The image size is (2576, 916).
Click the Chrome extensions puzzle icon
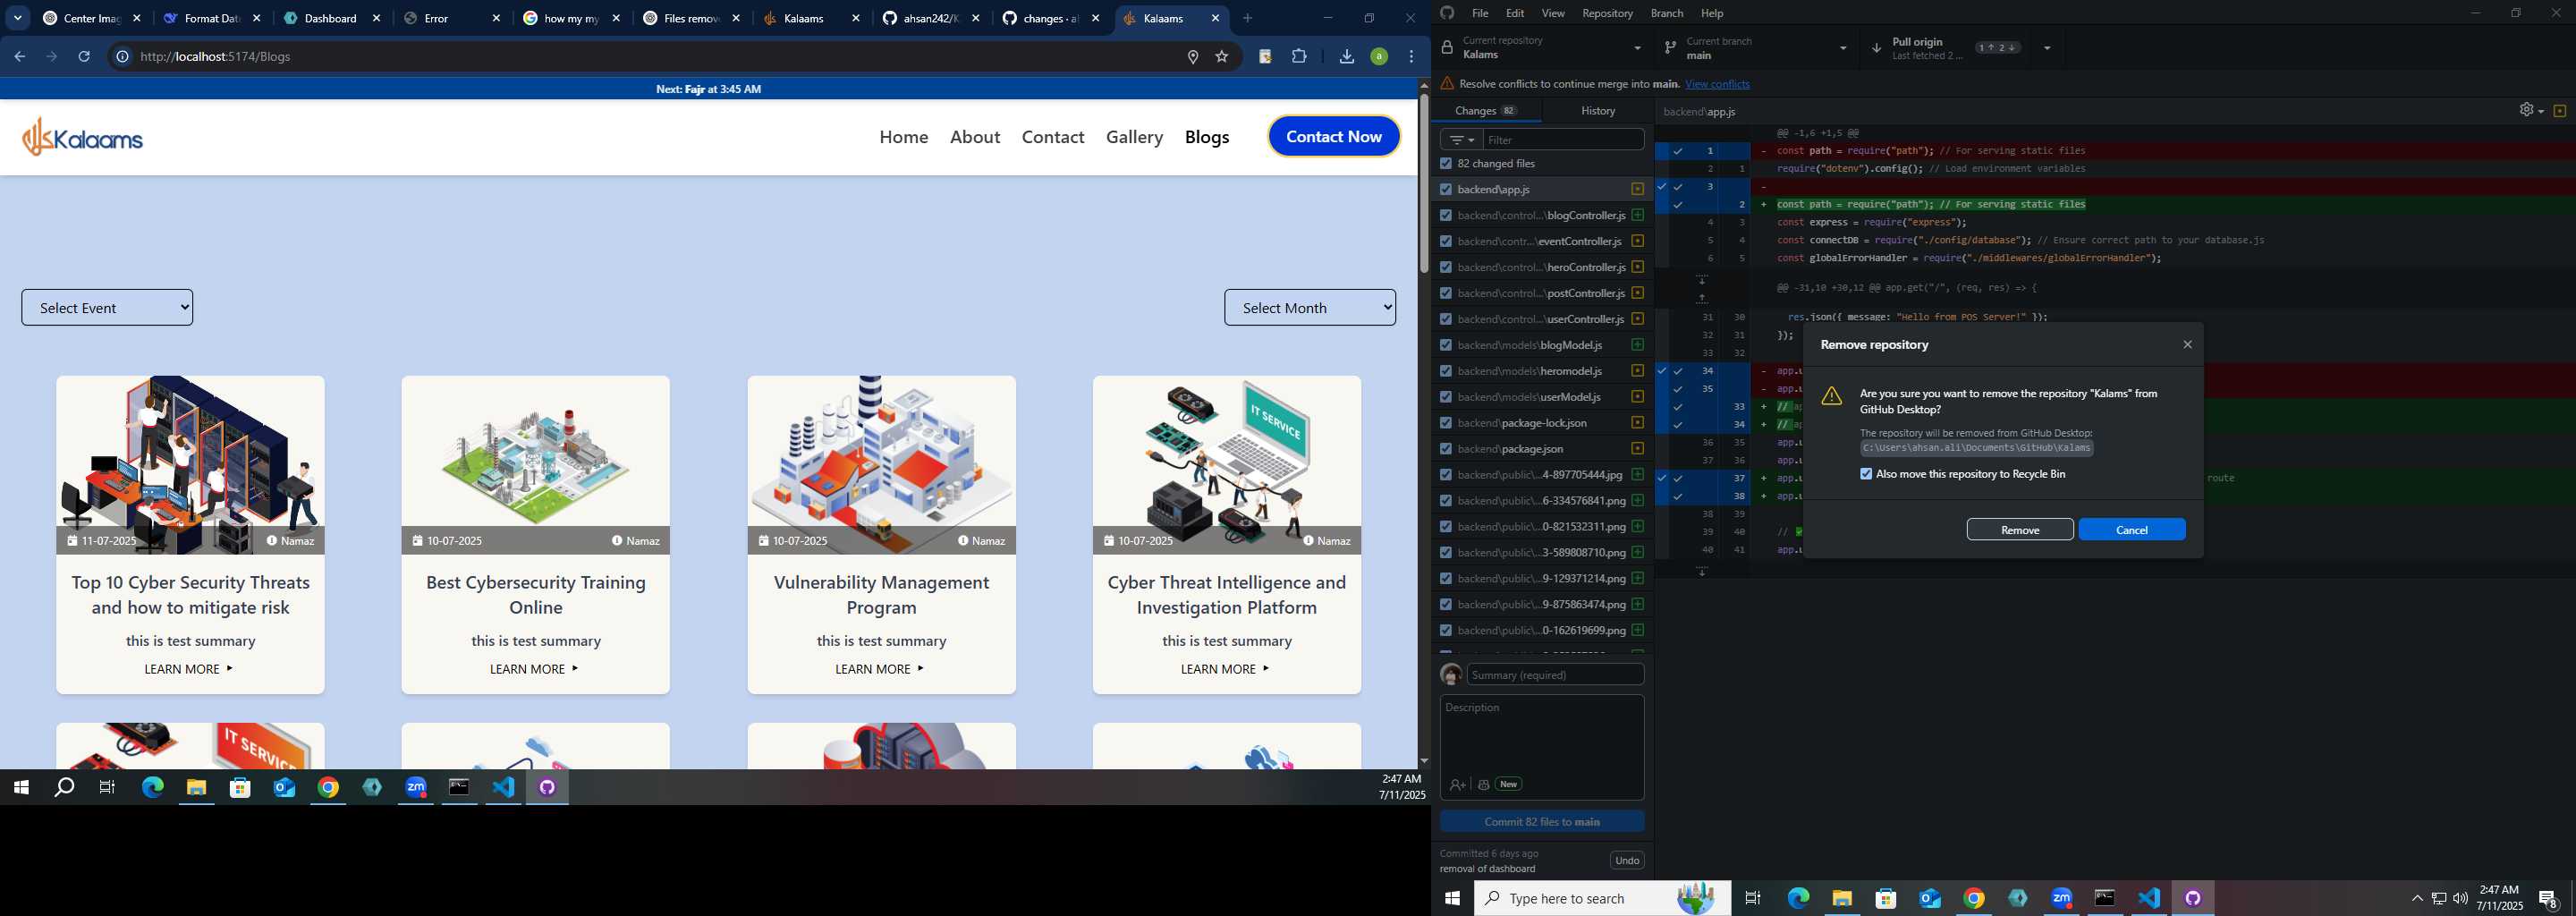click(1299, 57)
